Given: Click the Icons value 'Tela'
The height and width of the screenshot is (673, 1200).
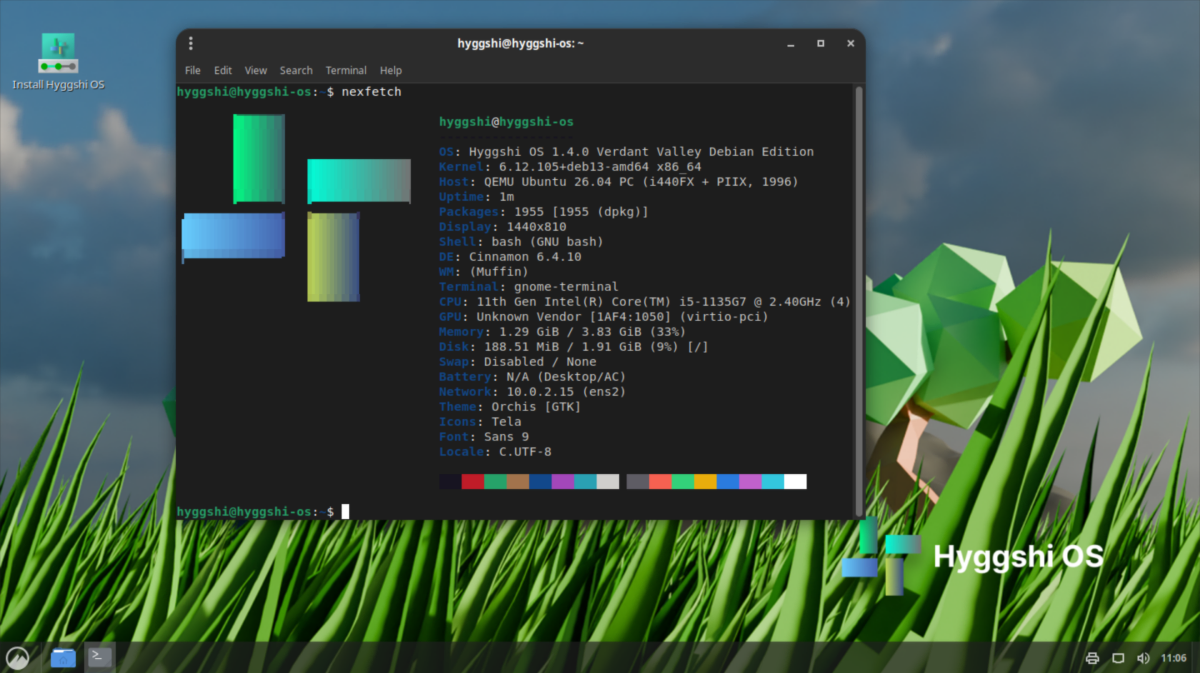Looking at the screenshot, I should pyautogui.click(x=506, y=422).
